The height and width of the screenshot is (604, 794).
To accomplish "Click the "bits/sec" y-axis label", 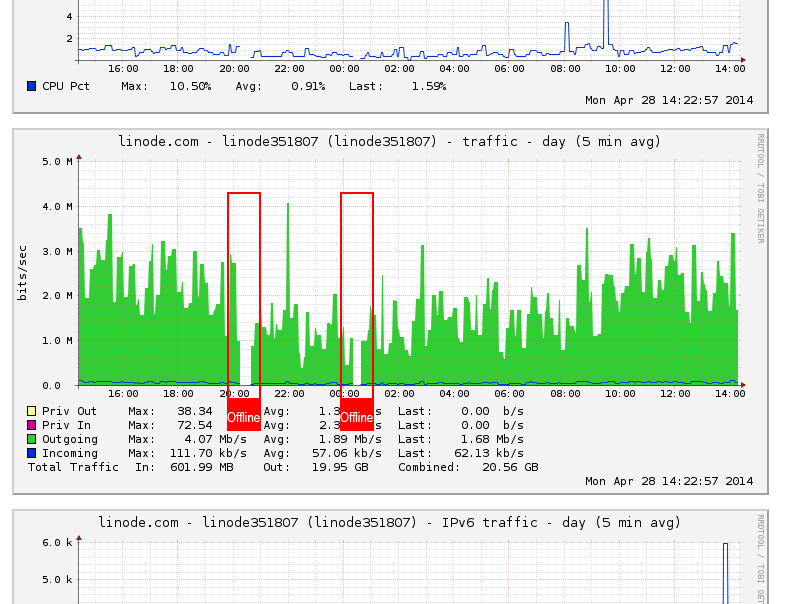I will point(22,273).
